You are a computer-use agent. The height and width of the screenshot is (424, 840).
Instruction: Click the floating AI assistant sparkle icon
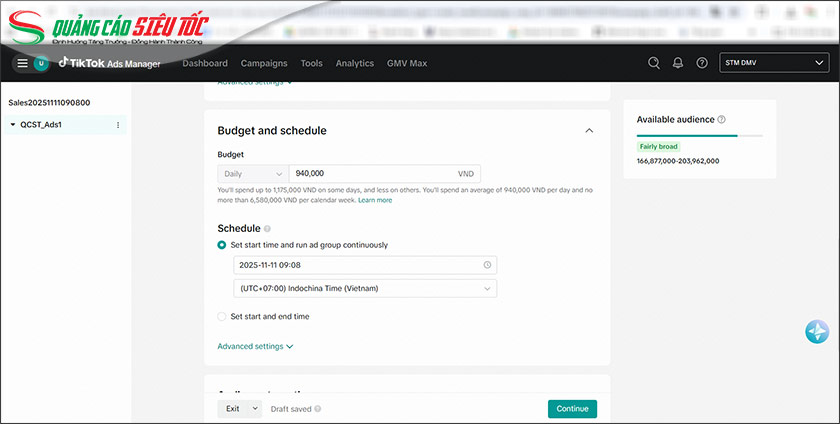tap(817, 332)
